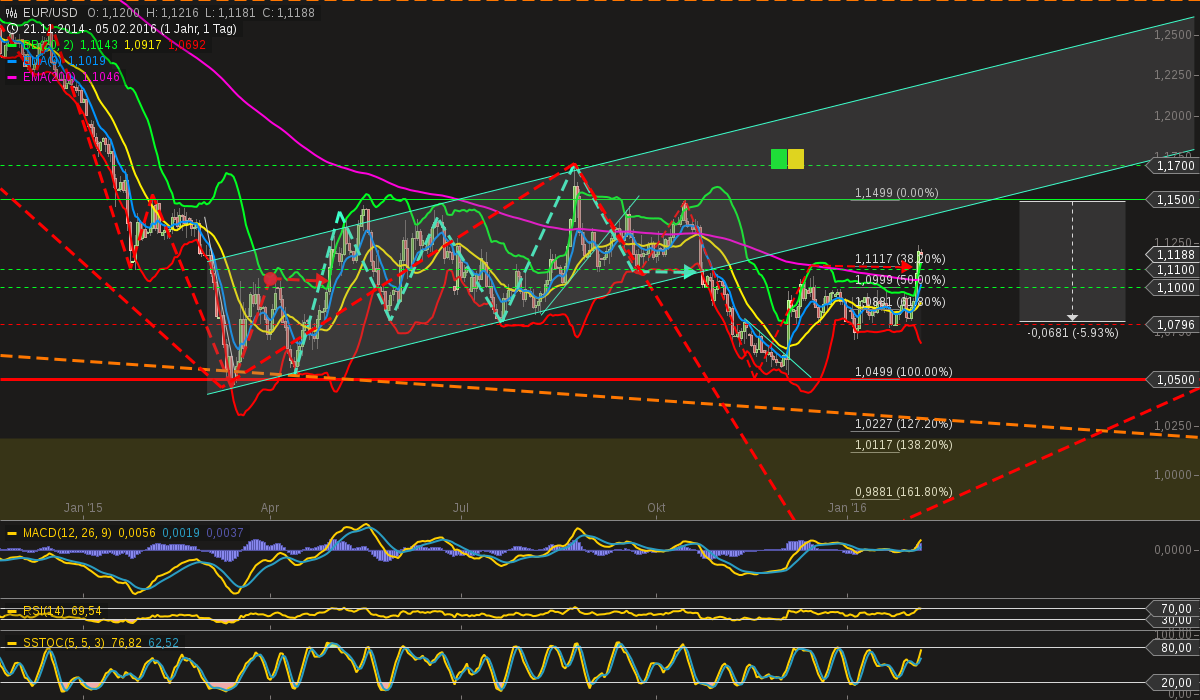Click the yellow MACD legend line marker

coord(12,533)
